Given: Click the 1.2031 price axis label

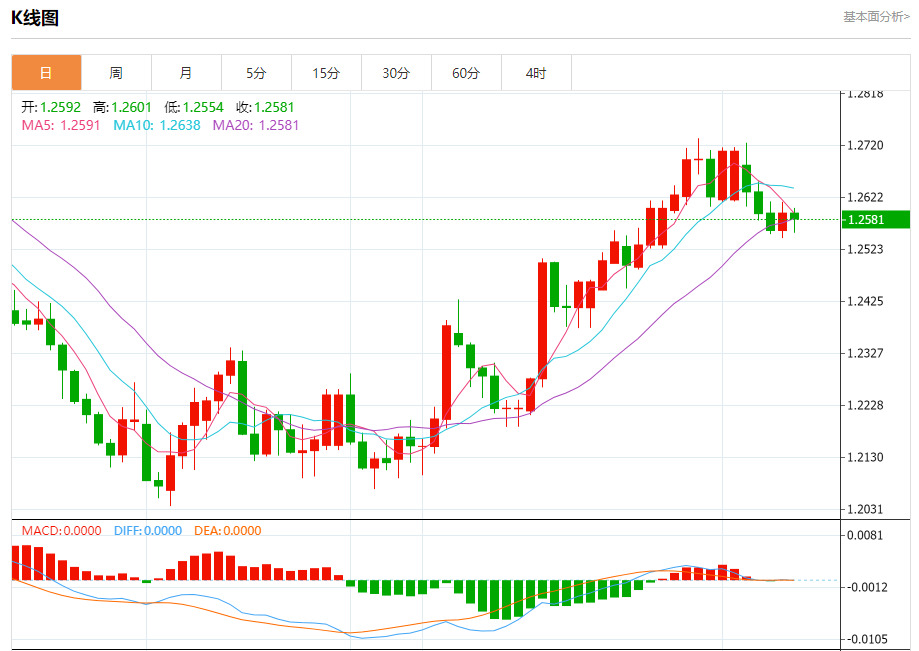Looking at the screenshot, I should (x=866, y=509).
